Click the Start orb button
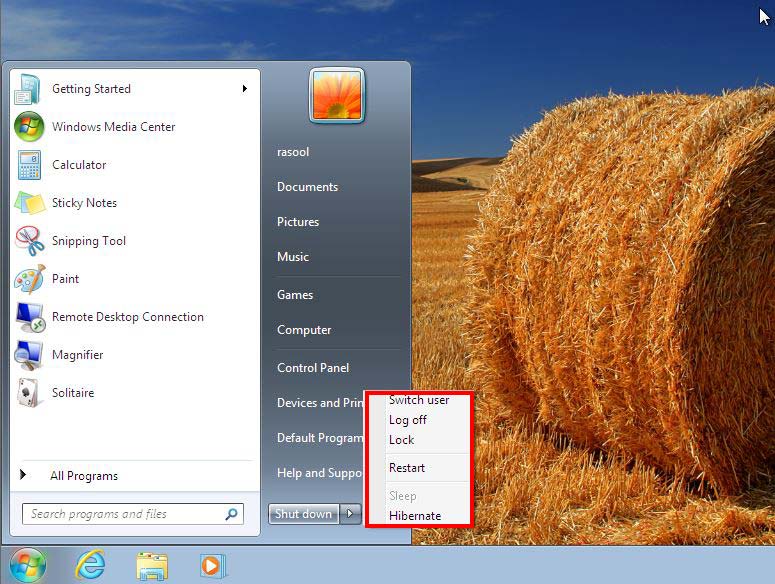 click(27, 565)
